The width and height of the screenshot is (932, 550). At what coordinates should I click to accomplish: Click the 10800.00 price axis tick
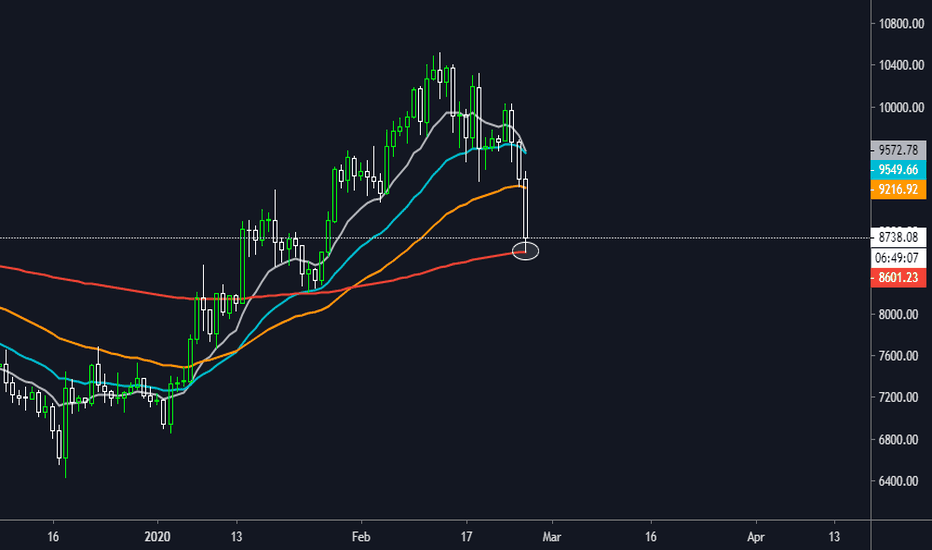(x=902, y=24)
